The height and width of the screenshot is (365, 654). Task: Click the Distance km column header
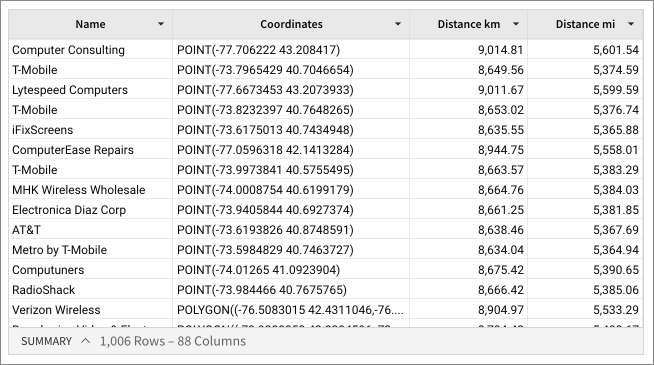pyautogui.click(x=468, y=24)
